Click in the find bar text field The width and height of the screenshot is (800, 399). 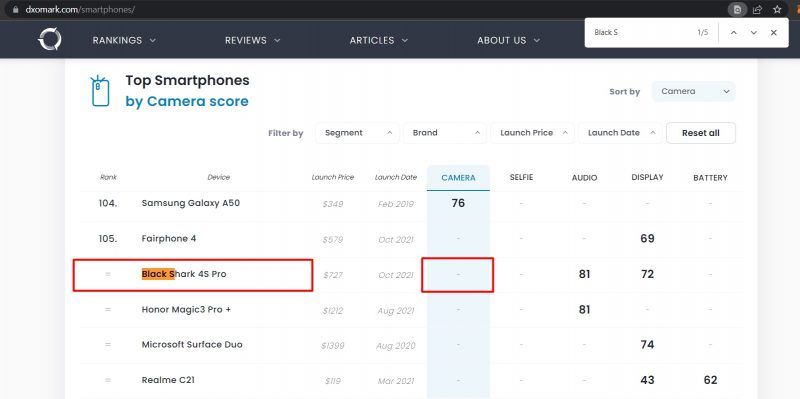click(638, 33)
